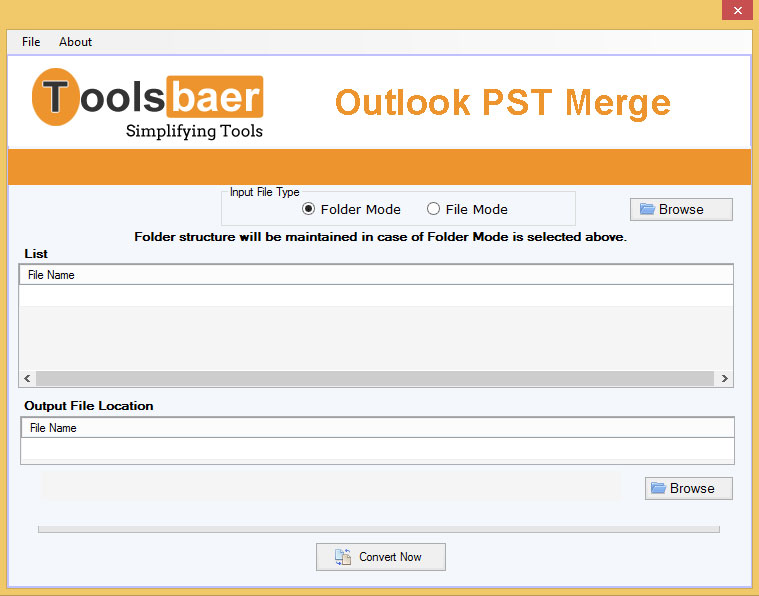Image resolution: width=759 pixels, height=596 pixels.
Task: Click the folder icon on the input Browse button
Action: coord(647,209)
